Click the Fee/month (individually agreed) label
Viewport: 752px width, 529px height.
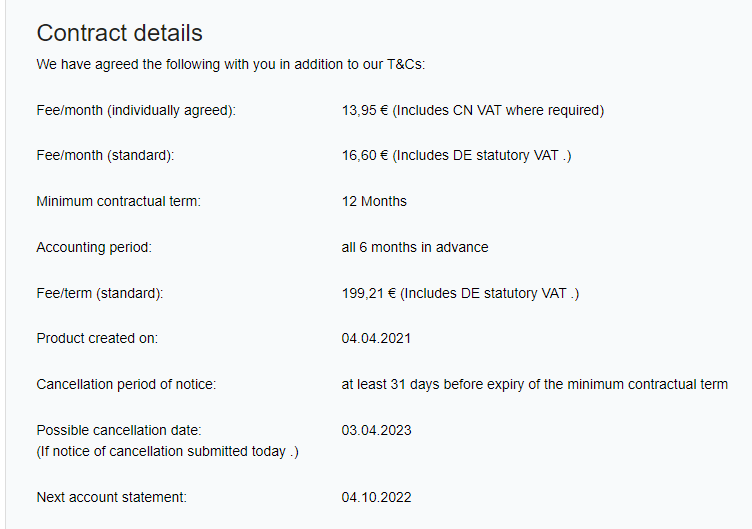pos(136,111)
